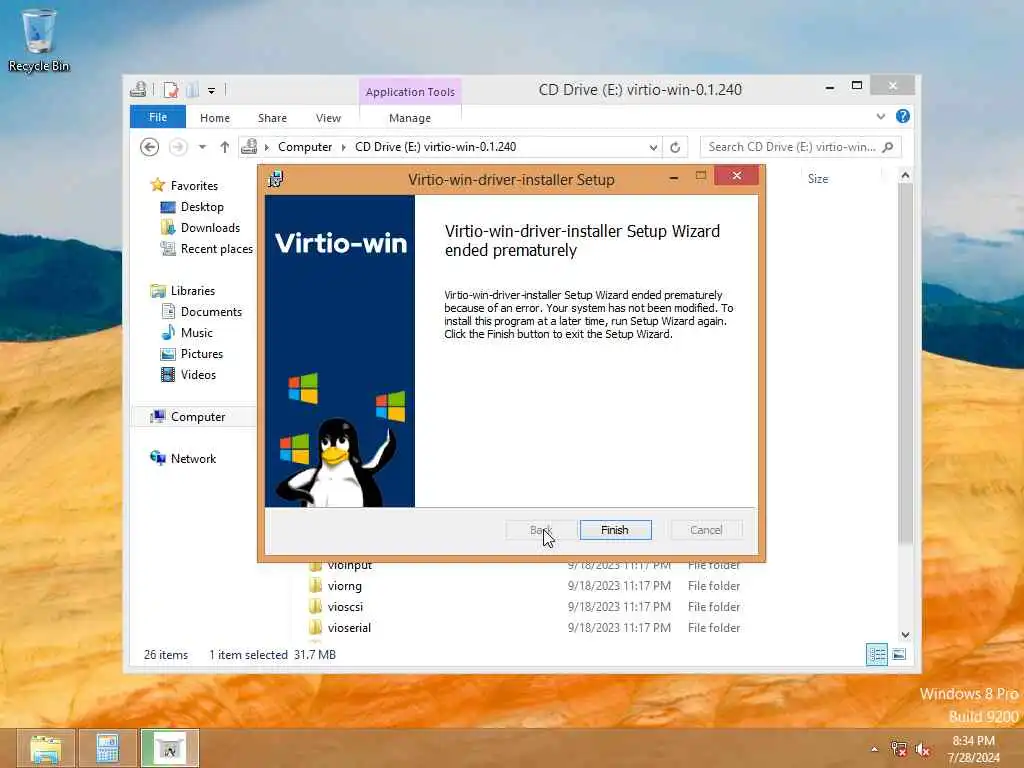Click the viorng folder icon
The image size is (1024, 768).
(315, 585)
